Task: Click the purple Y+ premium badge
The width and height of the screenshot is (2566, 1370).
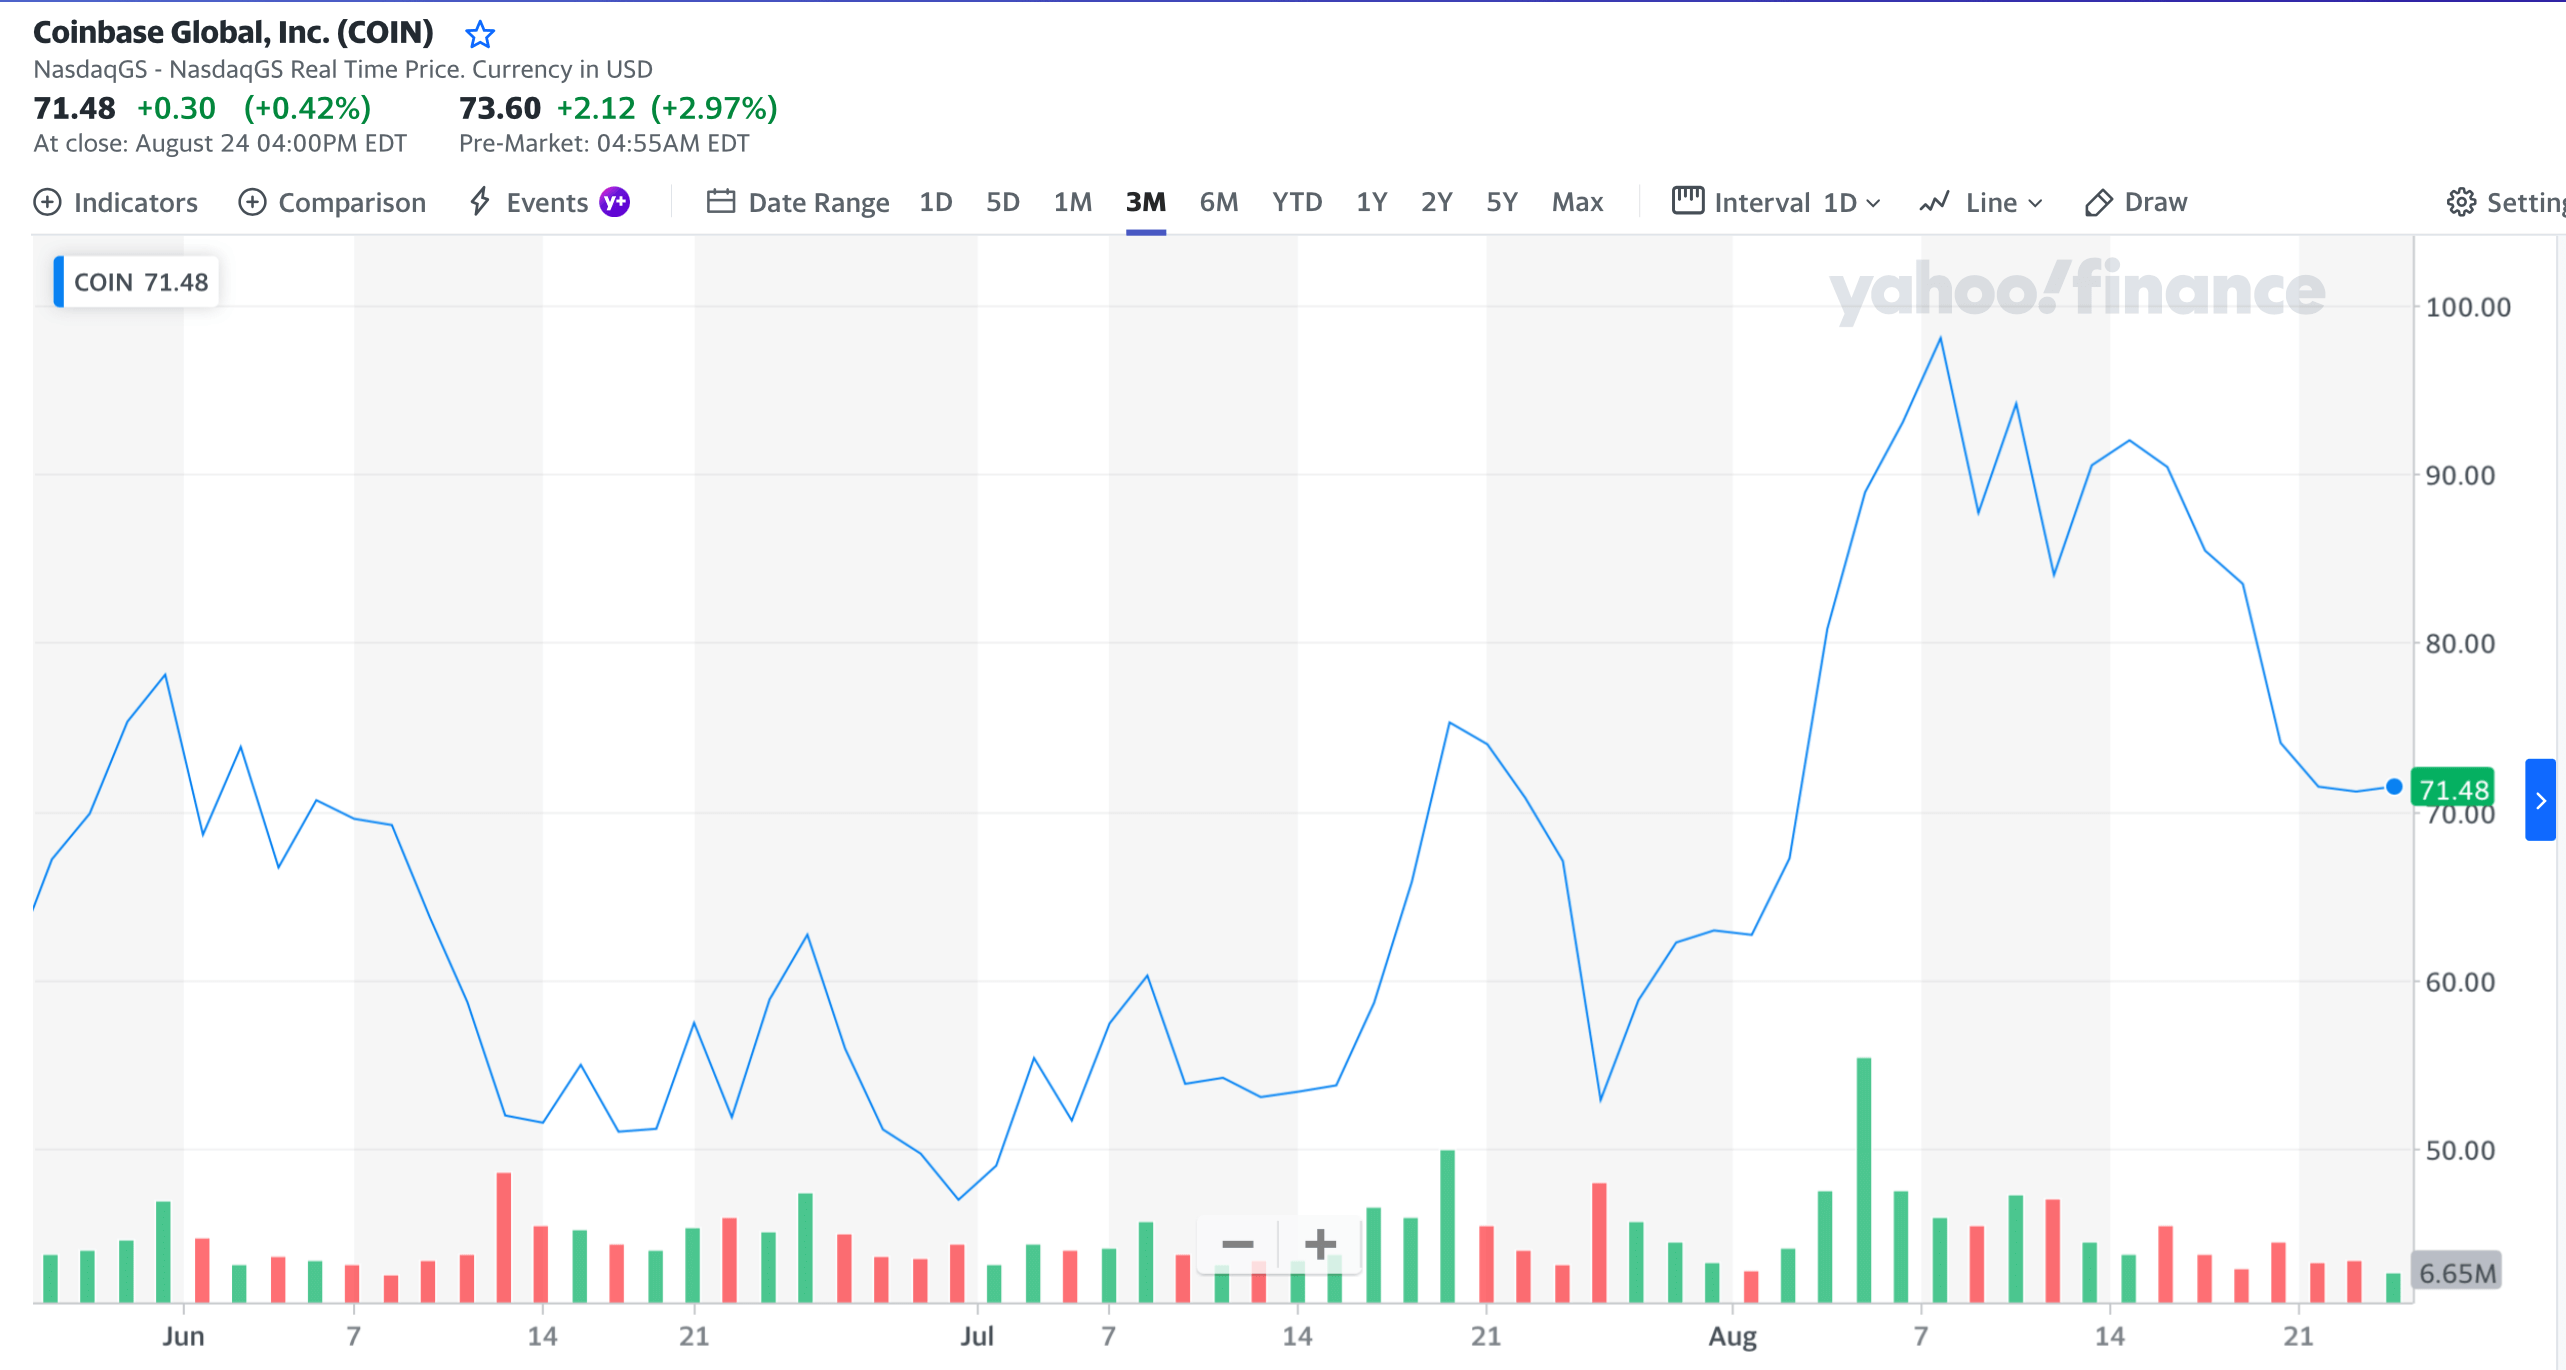Action: tap(614, 202)
